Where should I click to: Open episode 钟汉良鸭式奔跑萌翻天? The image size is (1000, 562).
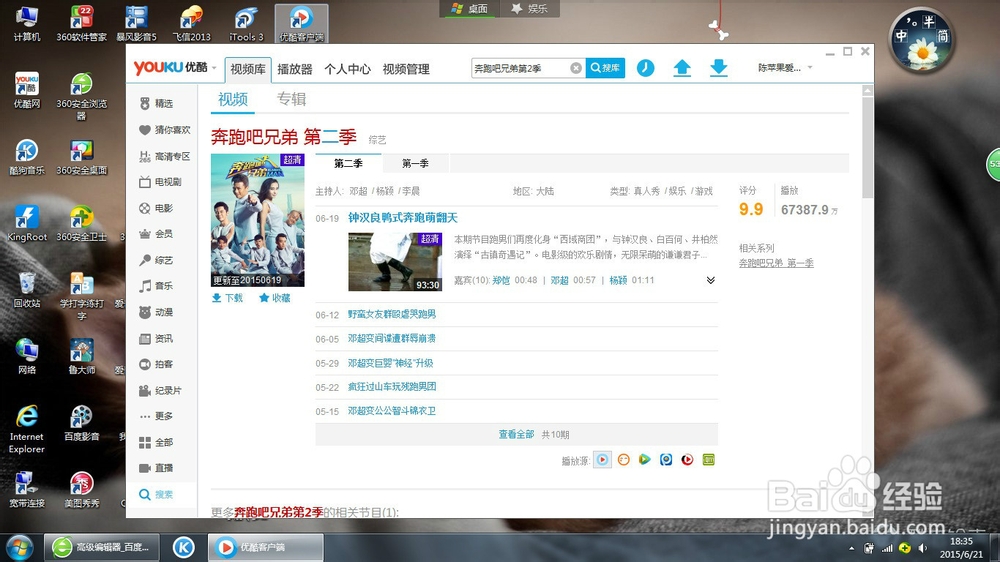(x=403, y=218)
